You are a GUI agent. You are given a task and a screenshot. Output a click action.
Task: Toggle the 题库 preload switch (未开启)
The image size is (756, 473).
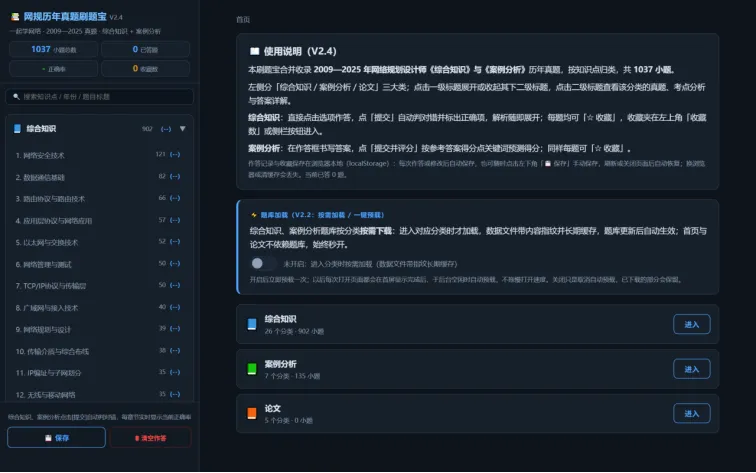(x=263, y=263)
